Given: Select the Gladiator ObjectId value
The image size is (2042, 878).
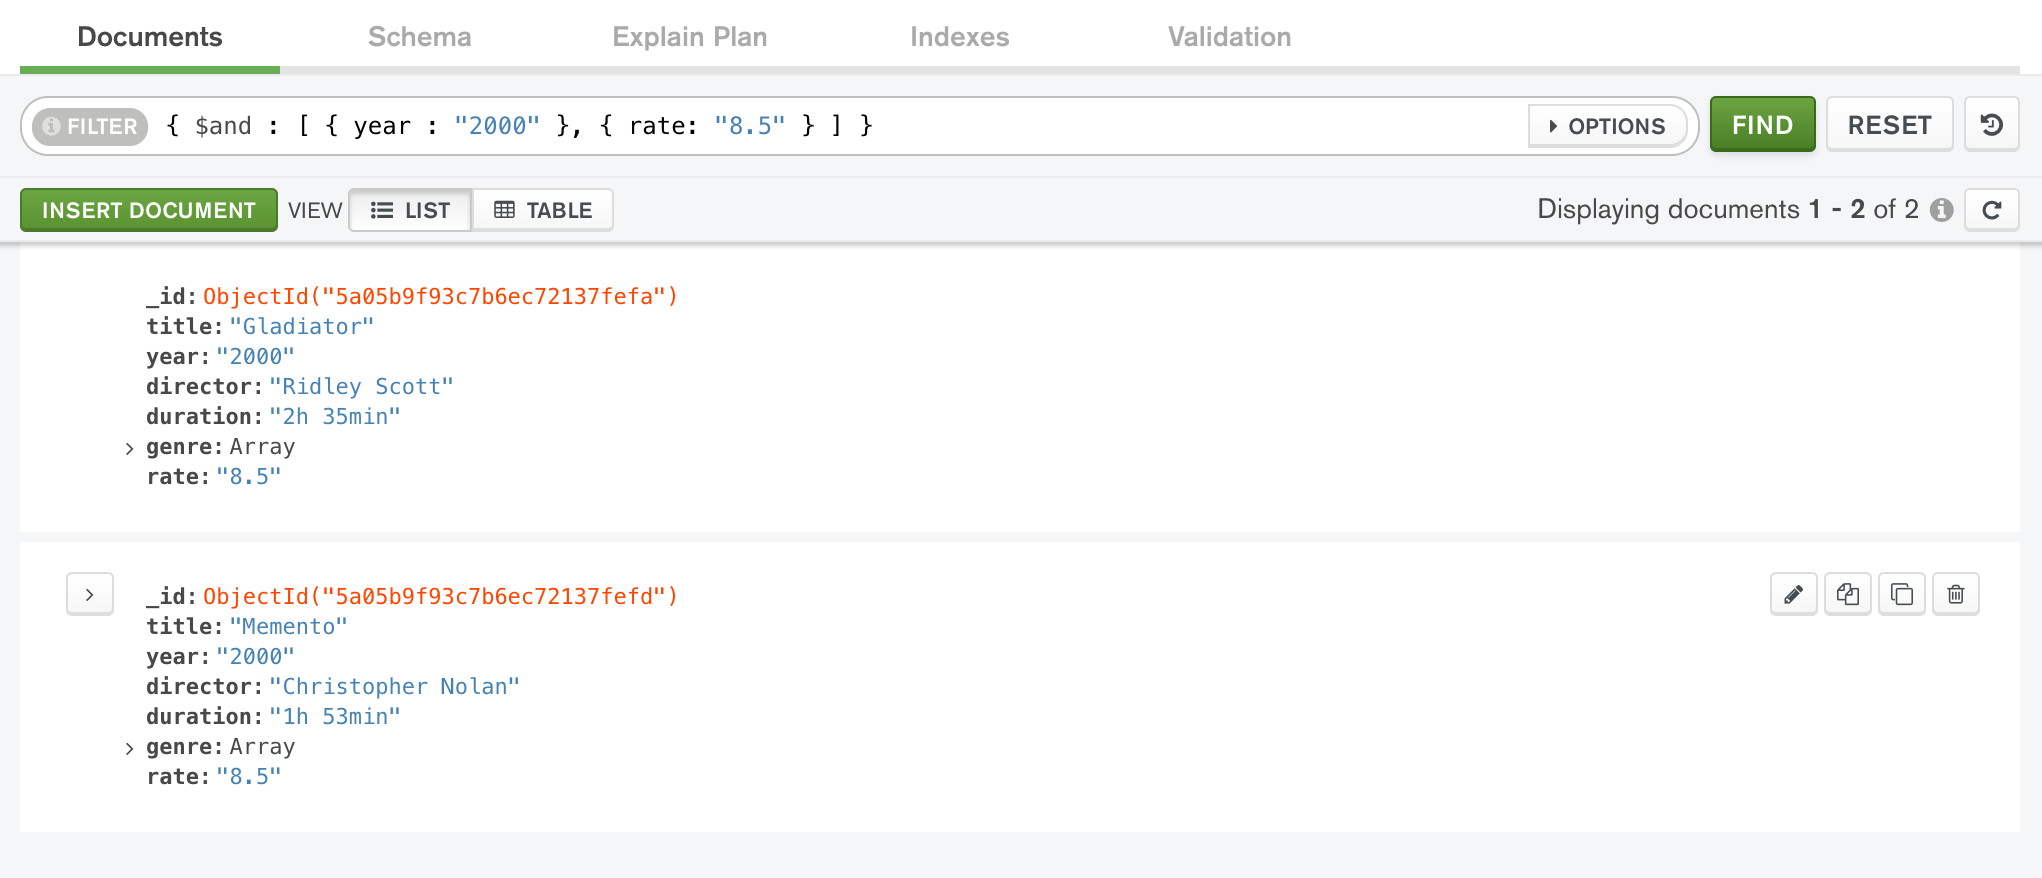Looking at the screenshot, I should 440,296.
